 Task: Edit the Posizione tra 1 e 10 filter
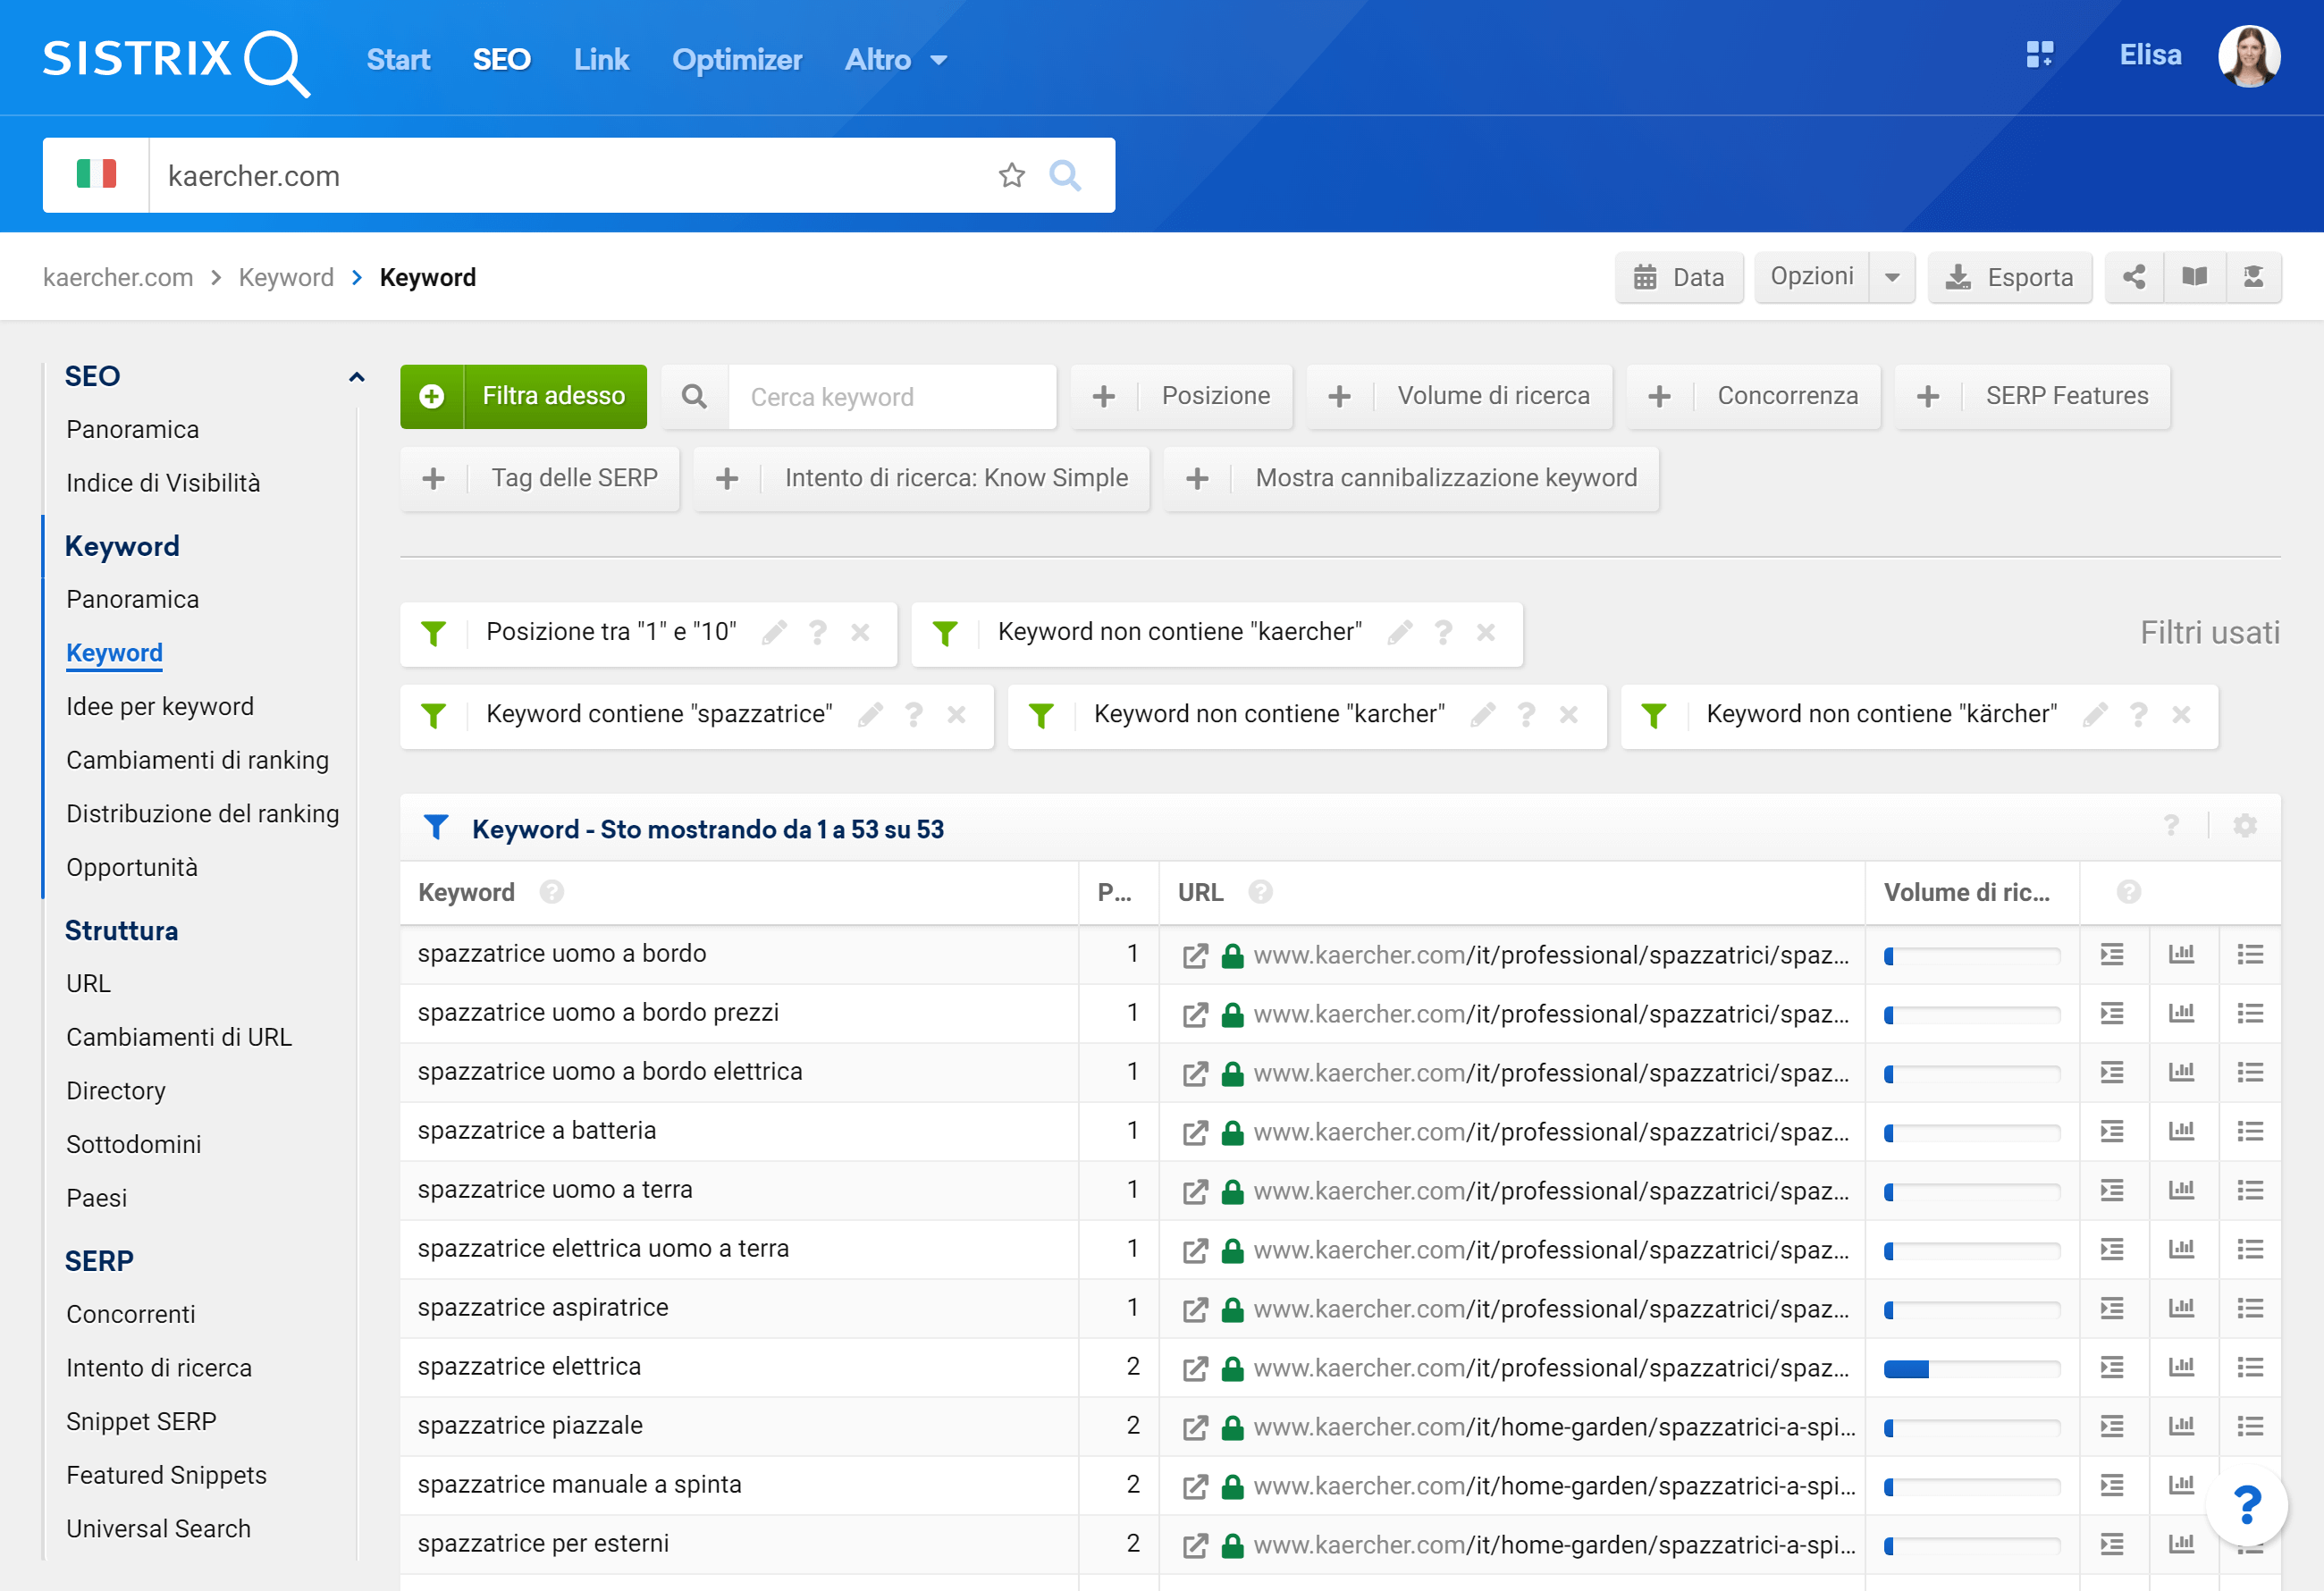(775, 632)
